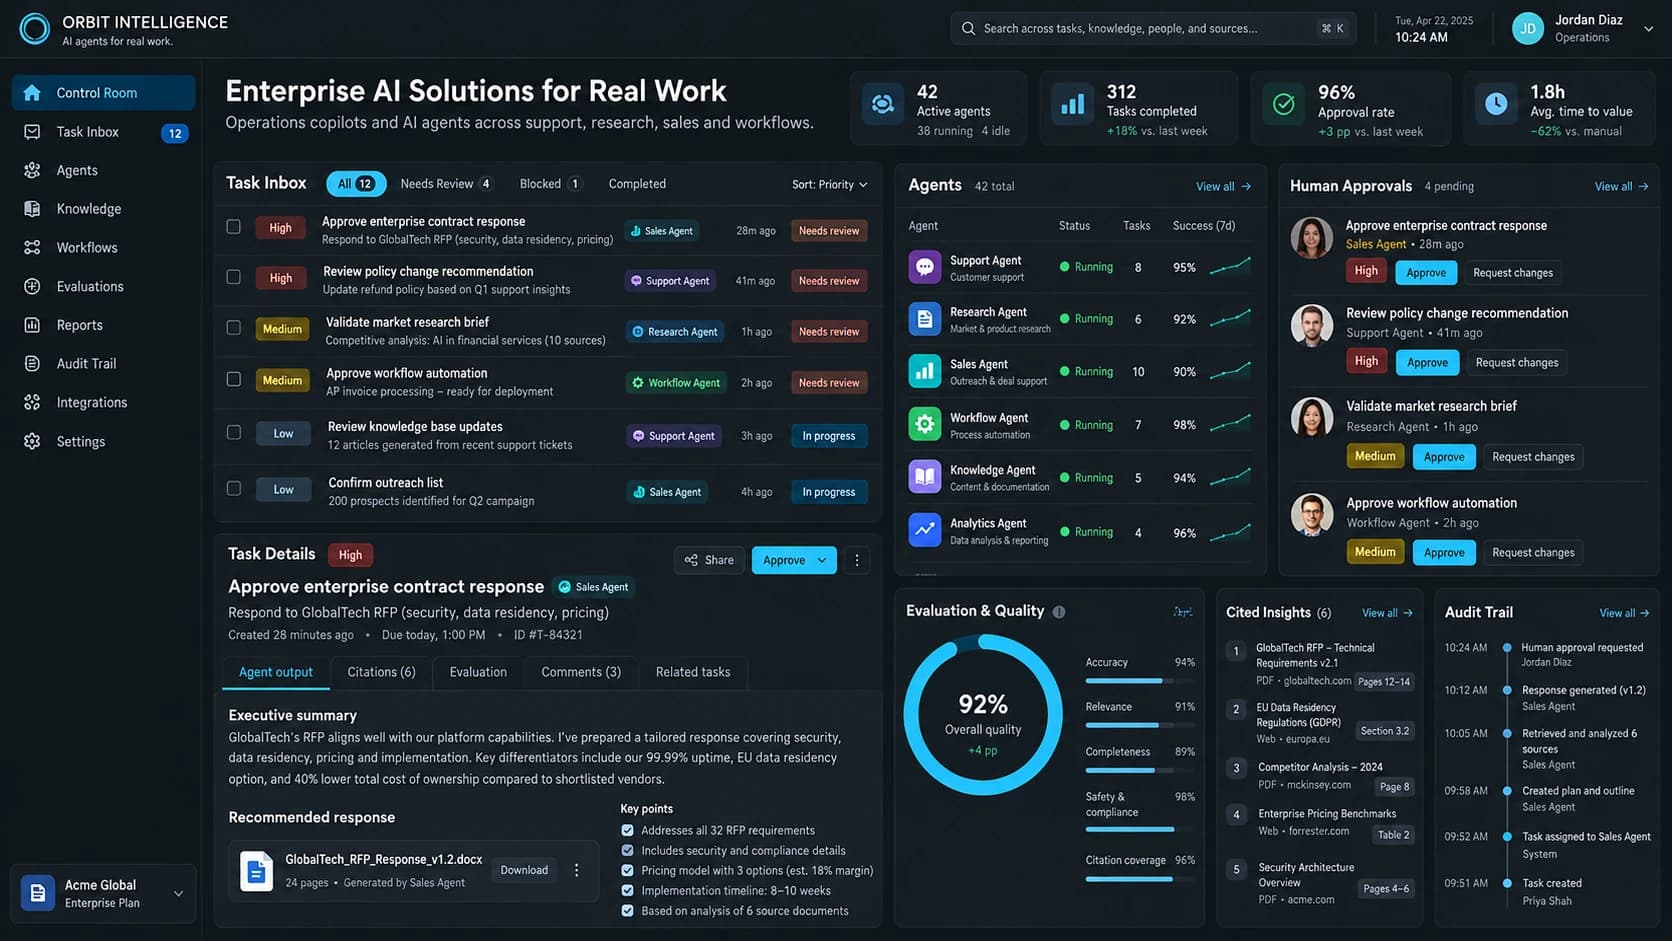Viewport: 1672px width, 941px height.
Task: Open Integrations sidebar icon
Action: click(x=32, y=402)
